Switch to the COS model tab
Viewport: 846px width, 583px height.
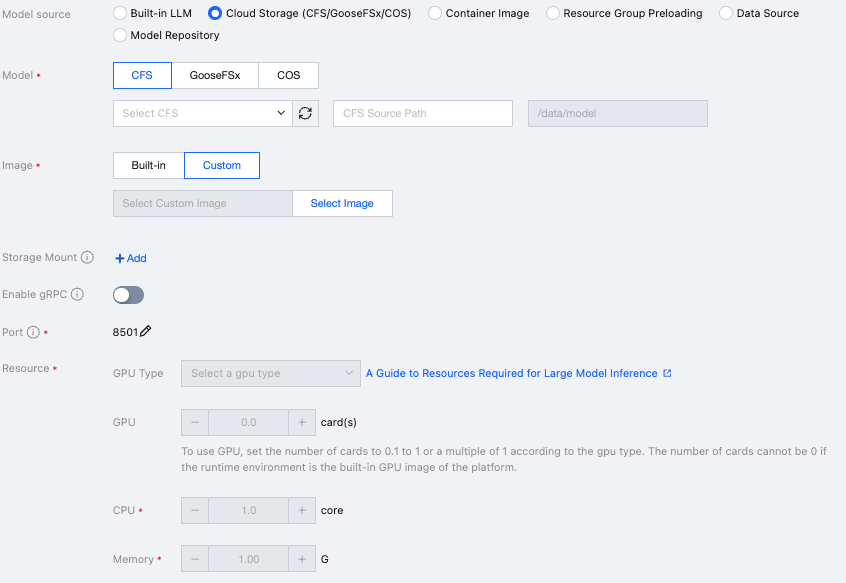(x=288, y=75)
